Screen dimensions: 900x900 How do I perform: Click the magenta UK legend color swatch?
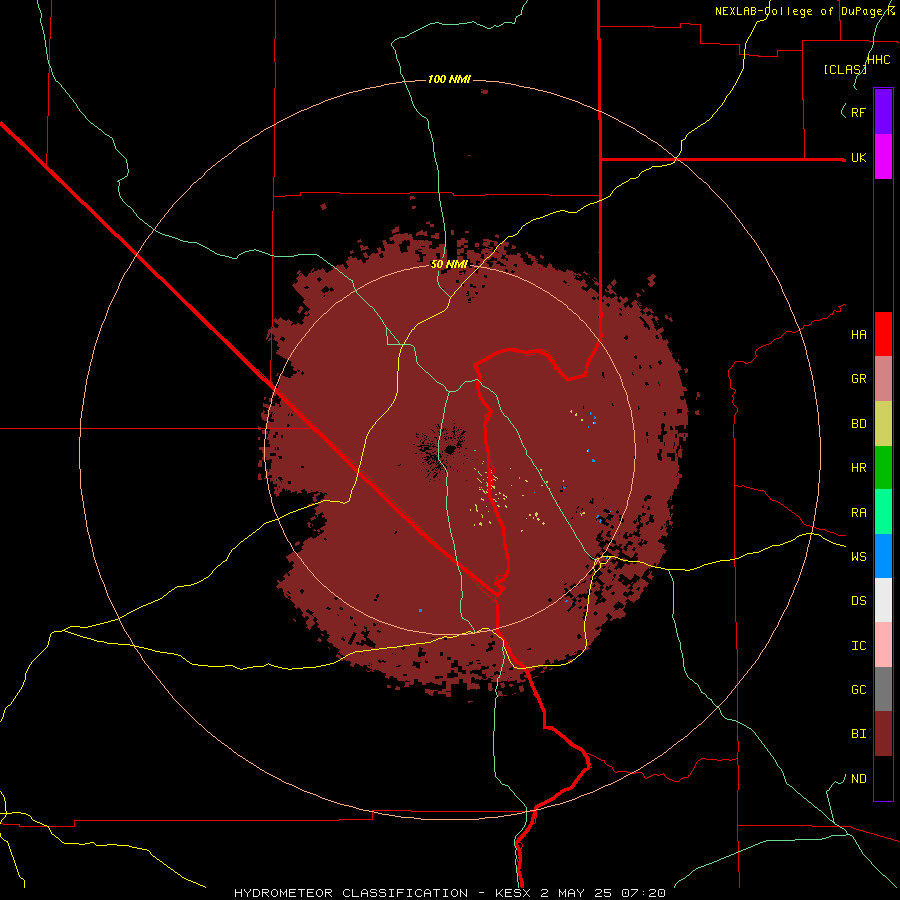[x=883, y=157]
